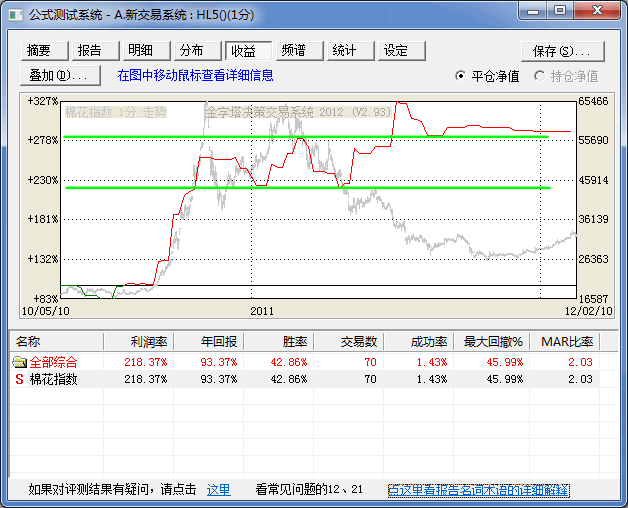
Task: Click the 12/02/10 end date label
Action: [588, 311]
